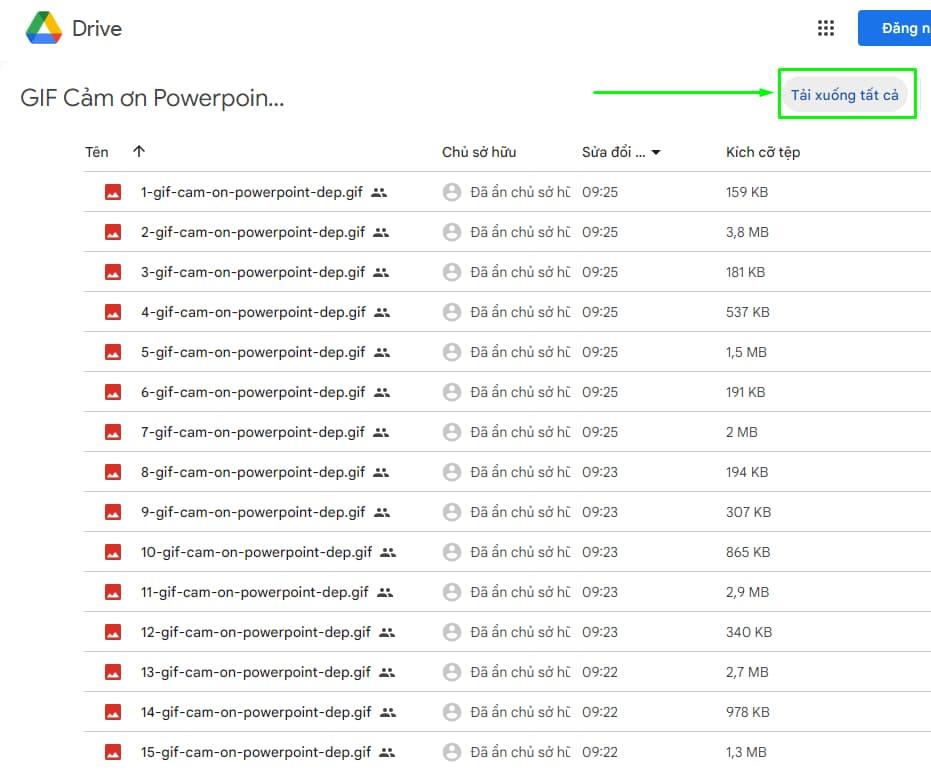This screenshot has height=770, width=931.
Task: Open the Google apps grid
Action: 825,27
